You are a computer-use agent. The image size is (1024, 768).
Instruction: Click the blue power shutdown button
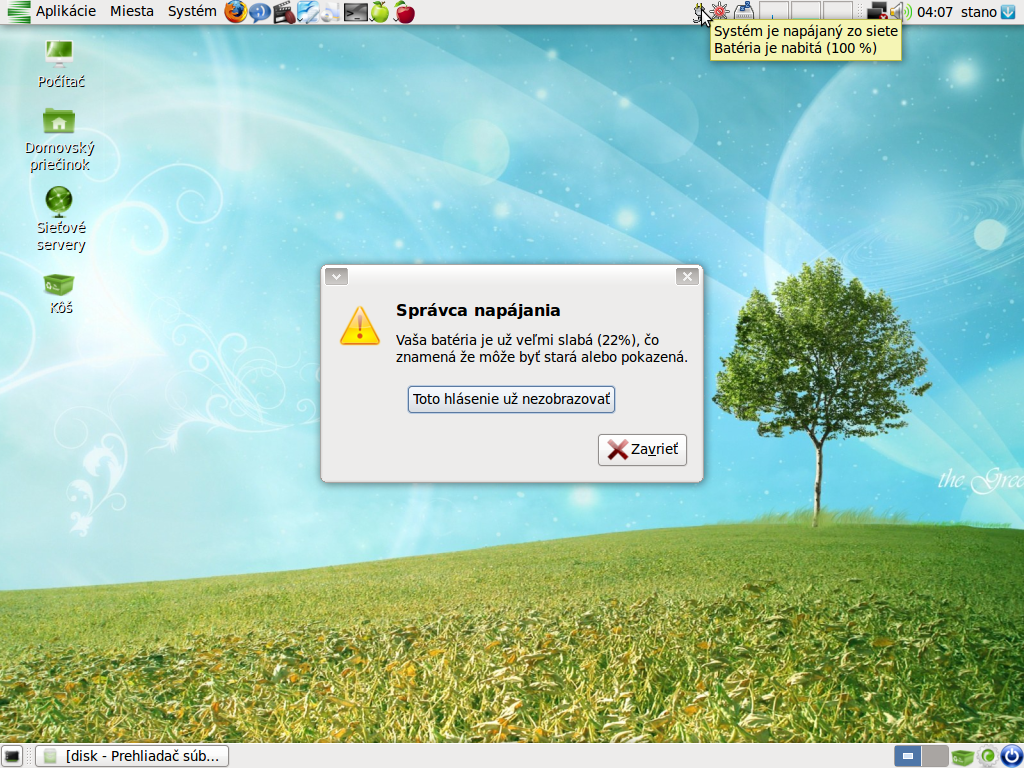[x=1011, y=756]
